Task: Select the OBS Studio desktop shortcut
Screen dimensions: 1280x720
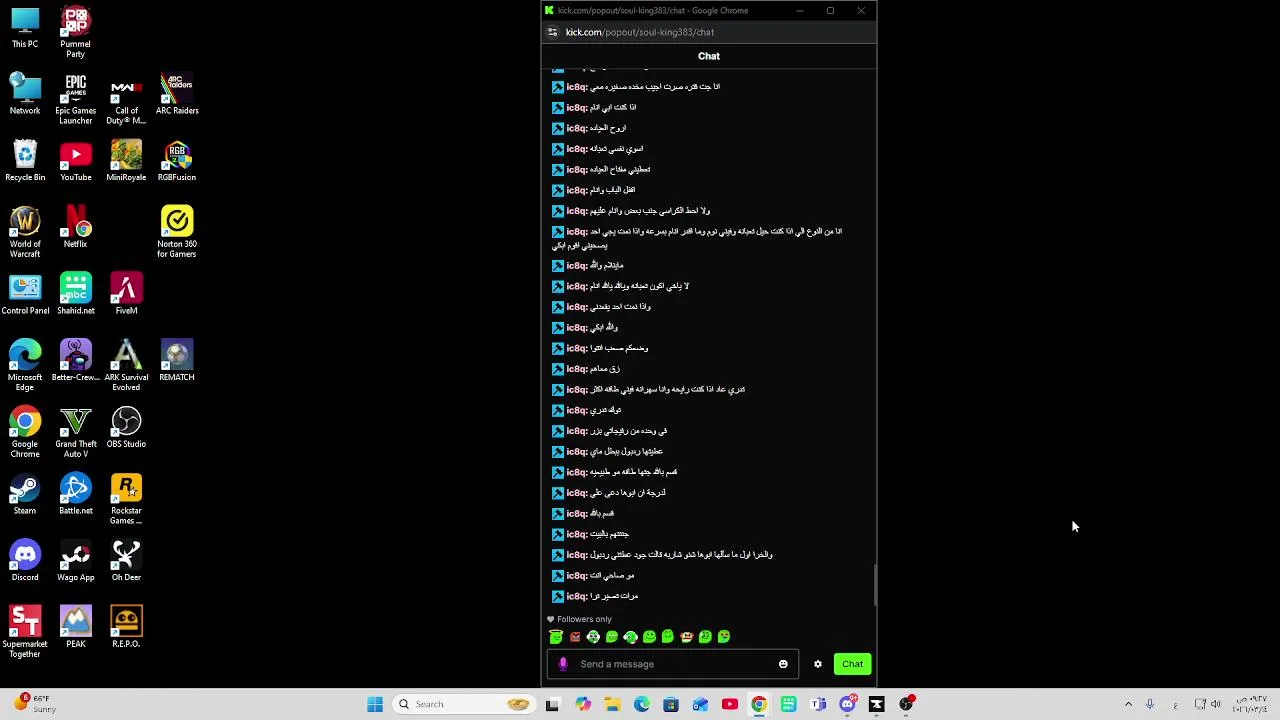Action: [126, 428]
